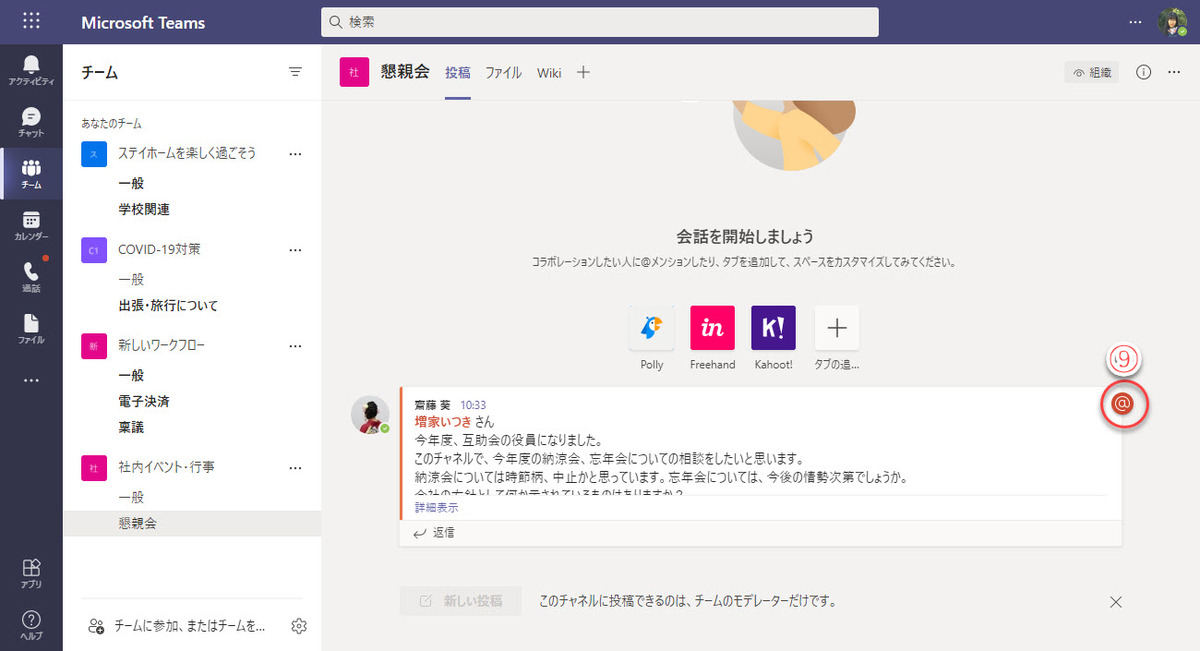Click the Microsoft Teams title text
Screen dimensions: 1200x651
(x=143, y=22)
